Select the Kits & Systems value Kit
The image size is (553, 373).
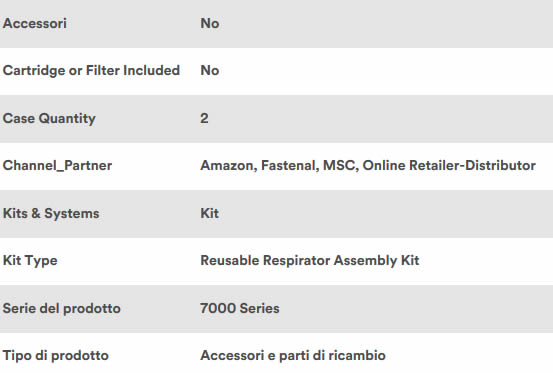point(209,213)
